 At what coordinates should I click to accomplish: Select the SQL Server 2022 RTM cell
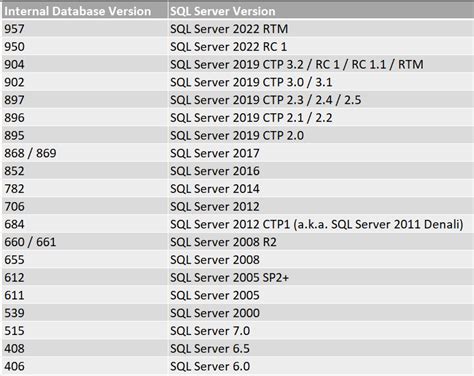point(321,29)
